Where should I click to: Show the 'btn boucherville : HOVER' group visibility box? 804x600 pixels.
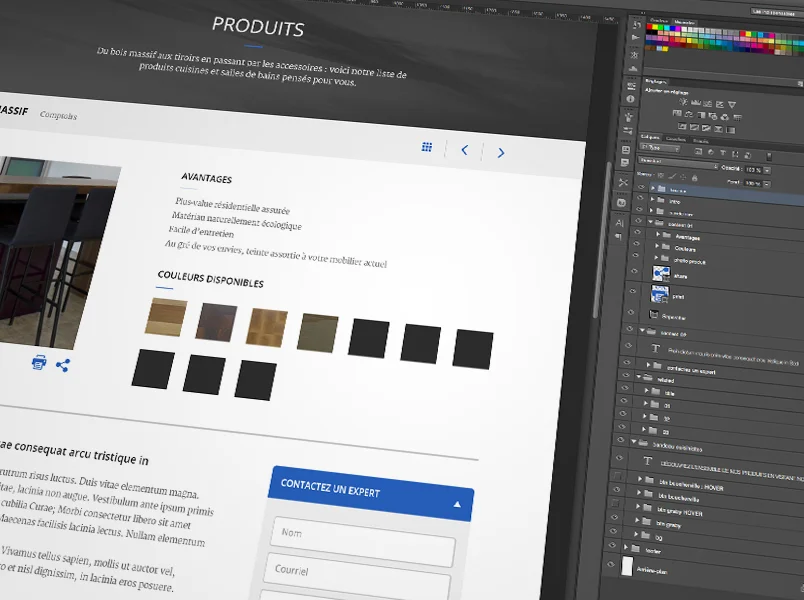click(x=618, y=476)
